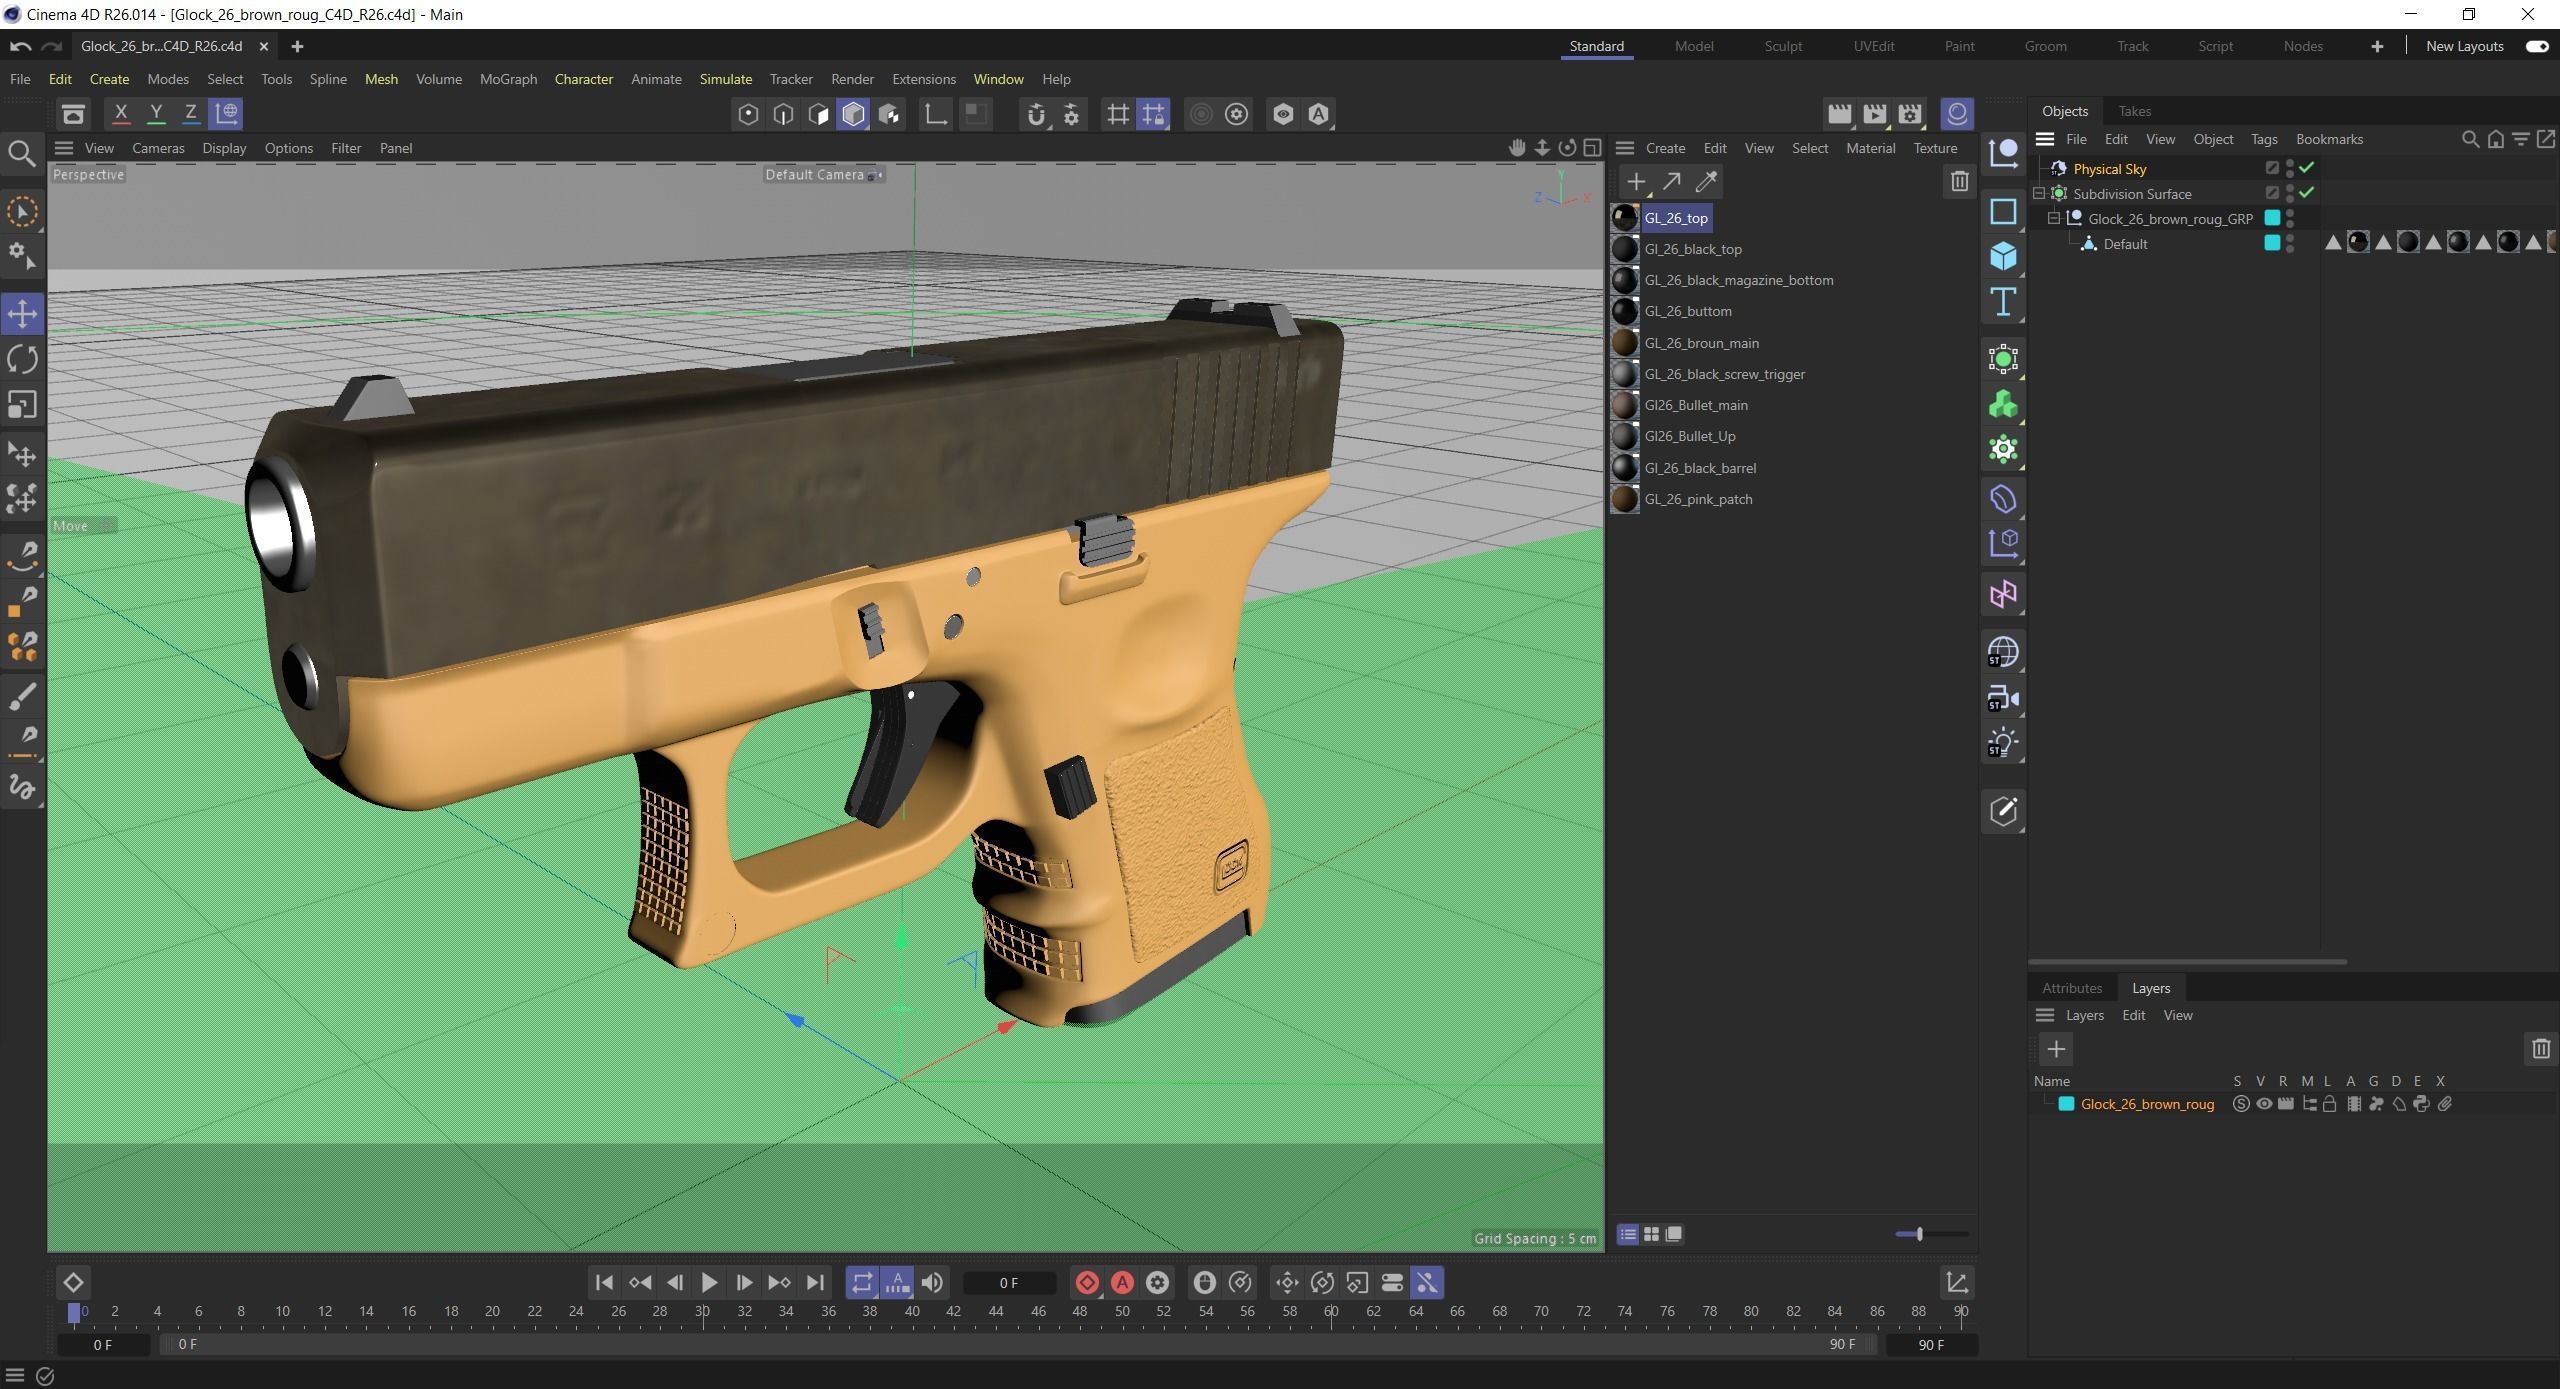Image resolution: width=2560 pixels, height=1389 pixels.
Task: Select the Gl_26_black_barrel material
Action: pyautogui.click(x=1700, y=468)
